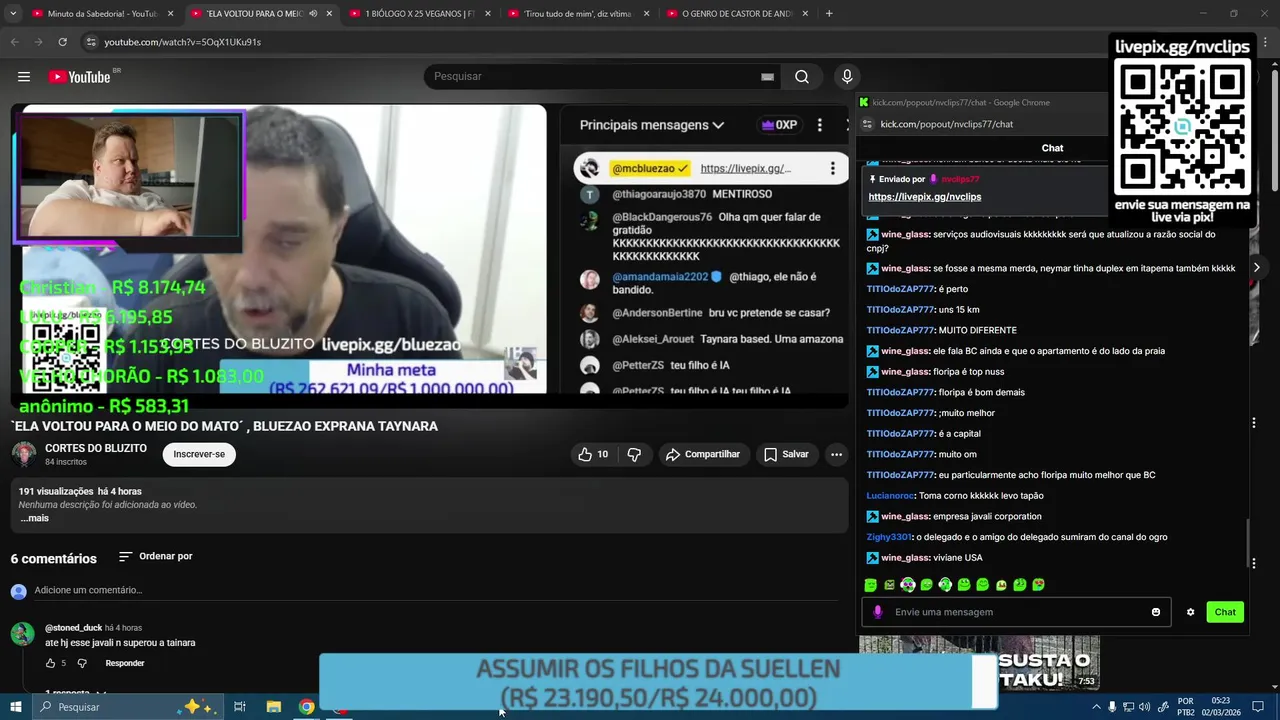Click the Inscrever-se subscribe button
This screenshot has width=1280, height=720.
tap(199, 454)
